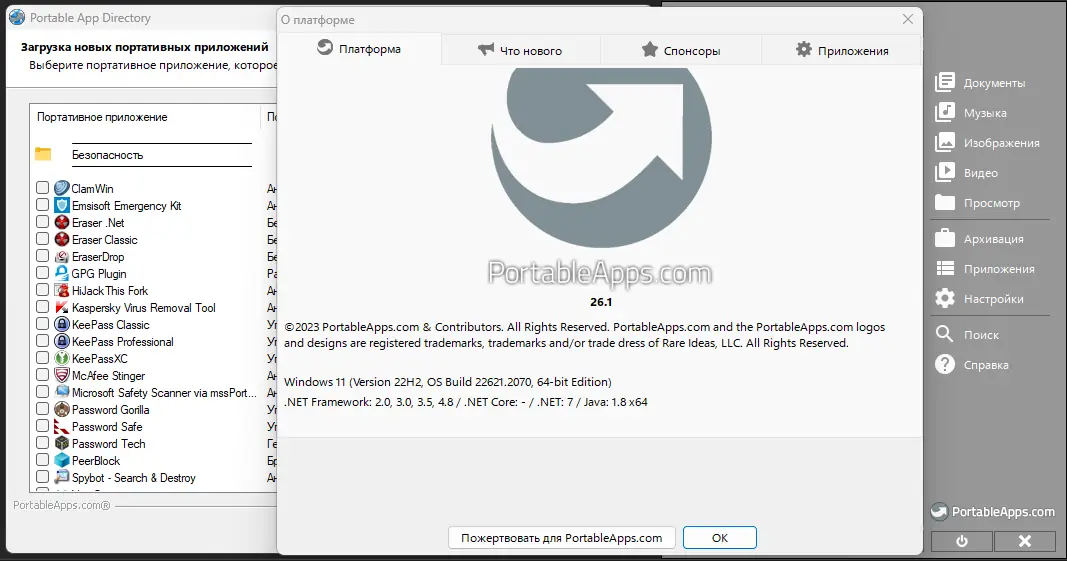
Task: Click Справка label in sidebar
Action: pyautogui.click(x=986, y=365)
